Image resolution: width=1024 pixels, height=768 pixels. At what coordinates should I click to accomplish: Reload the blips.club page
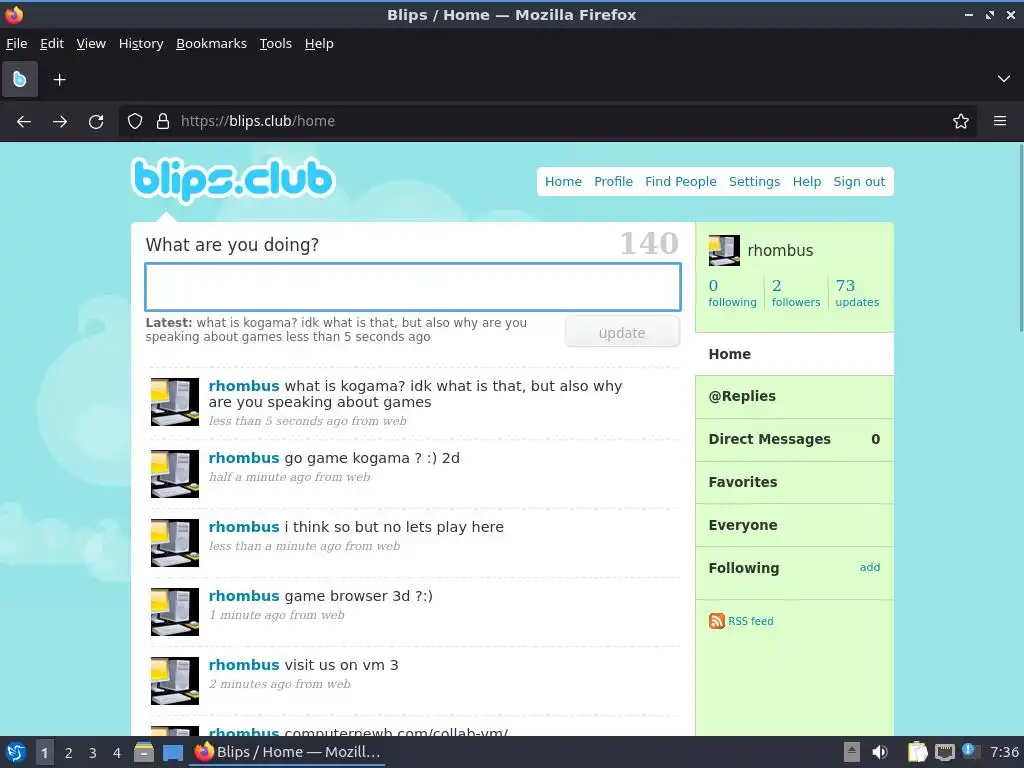coord(96,121)
